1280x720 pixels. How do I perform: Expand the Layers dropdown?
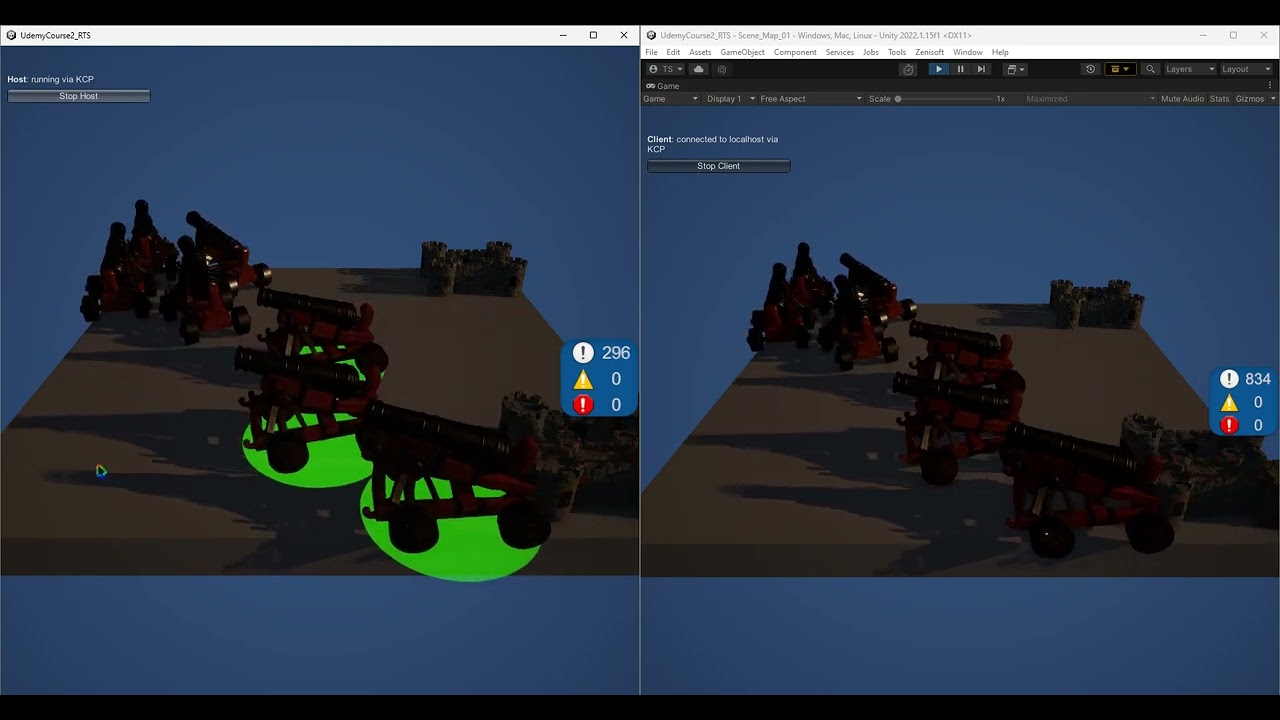coord(1190,69)
